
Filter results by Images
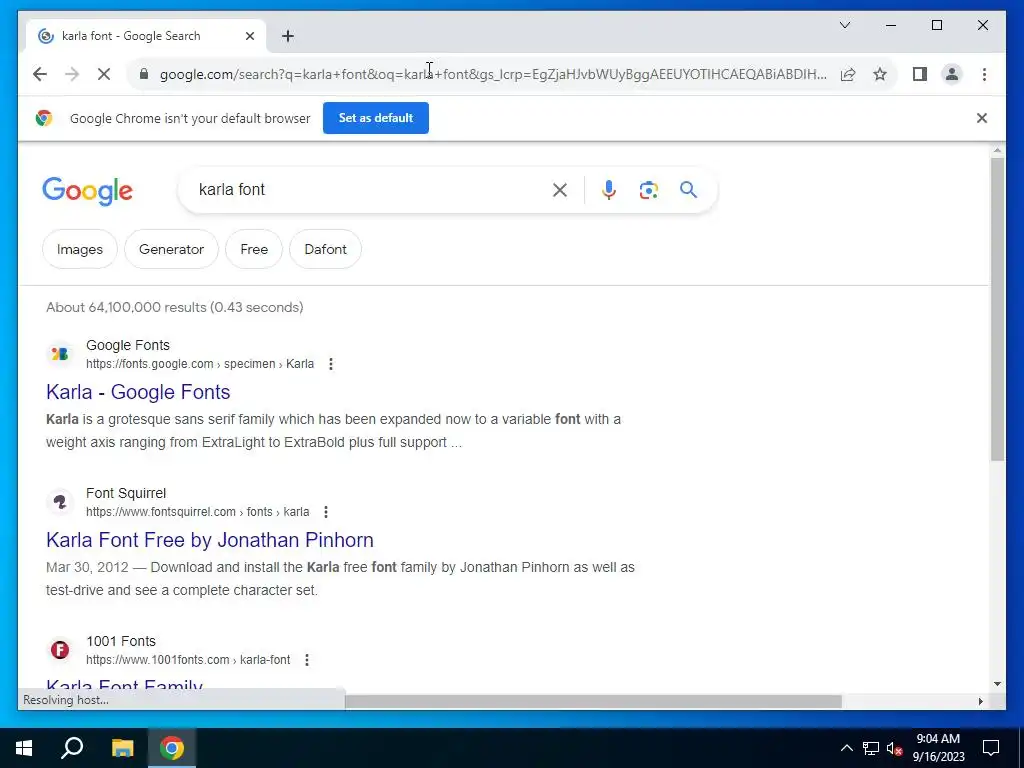(80, 249)
